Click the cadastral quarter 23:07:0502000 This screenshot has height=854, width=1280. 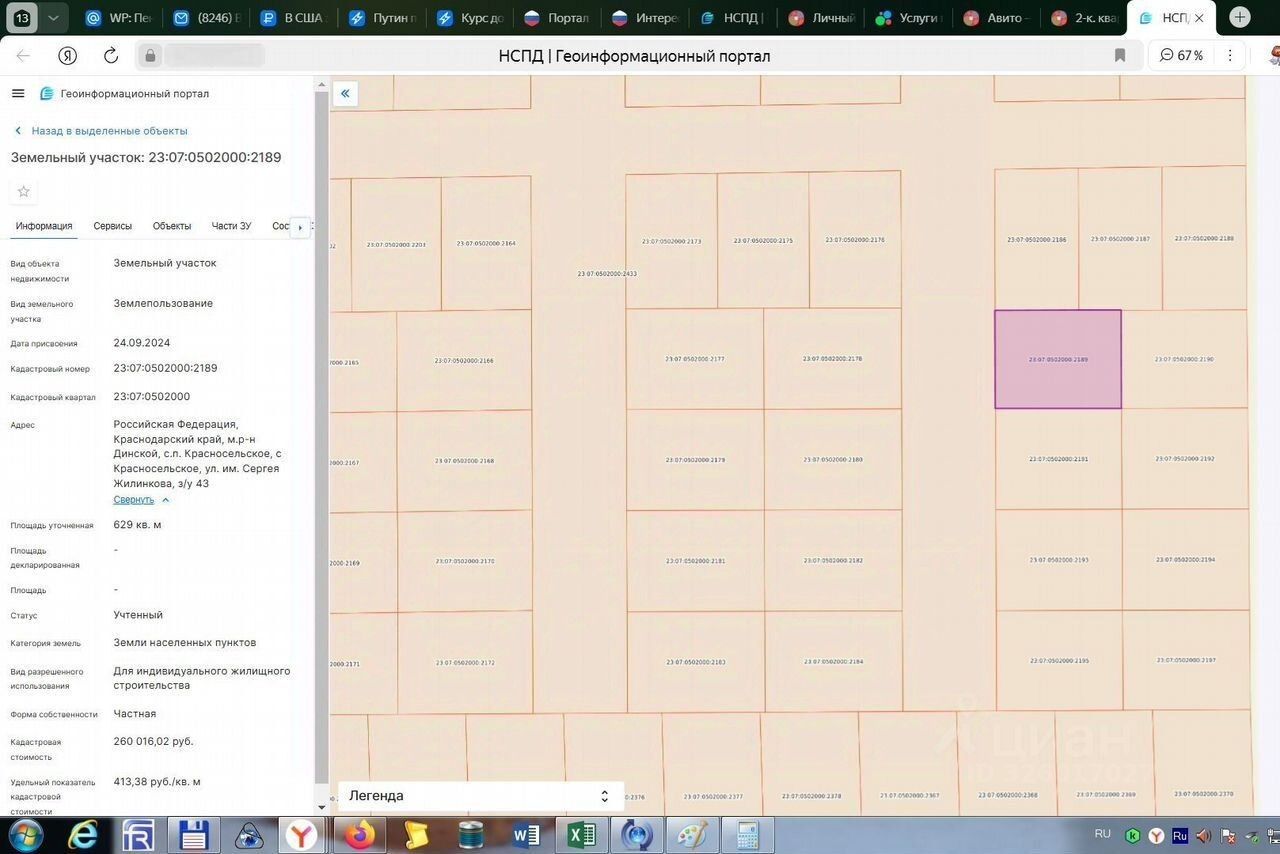(x=152, y=397)
